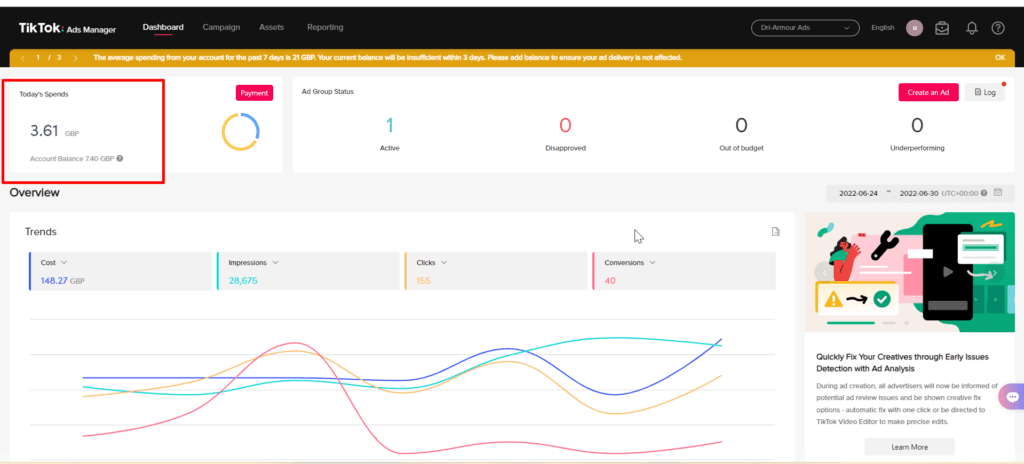Open the notifications bell icon
The image size is (1024, 464).
pyautogui.click(x=972, y=28)
